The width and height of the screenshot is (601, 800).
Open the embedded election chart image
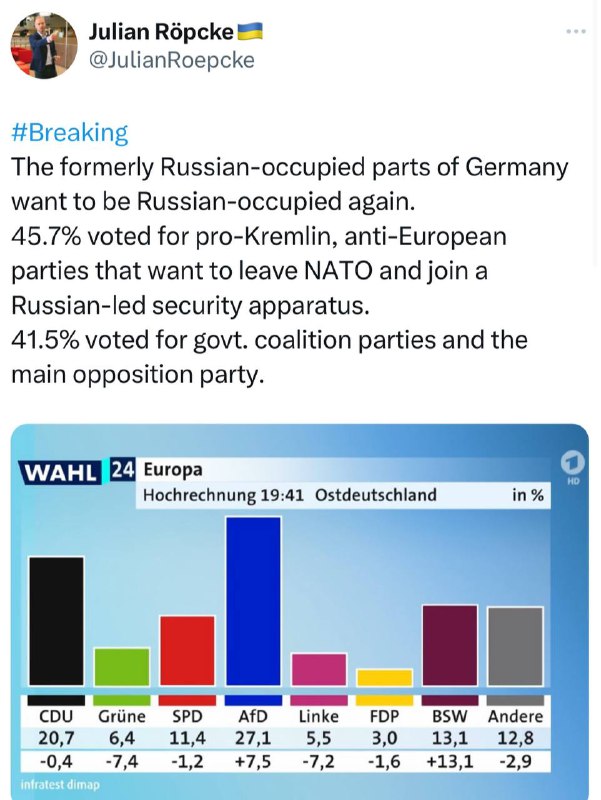click(x=300, y=612)
